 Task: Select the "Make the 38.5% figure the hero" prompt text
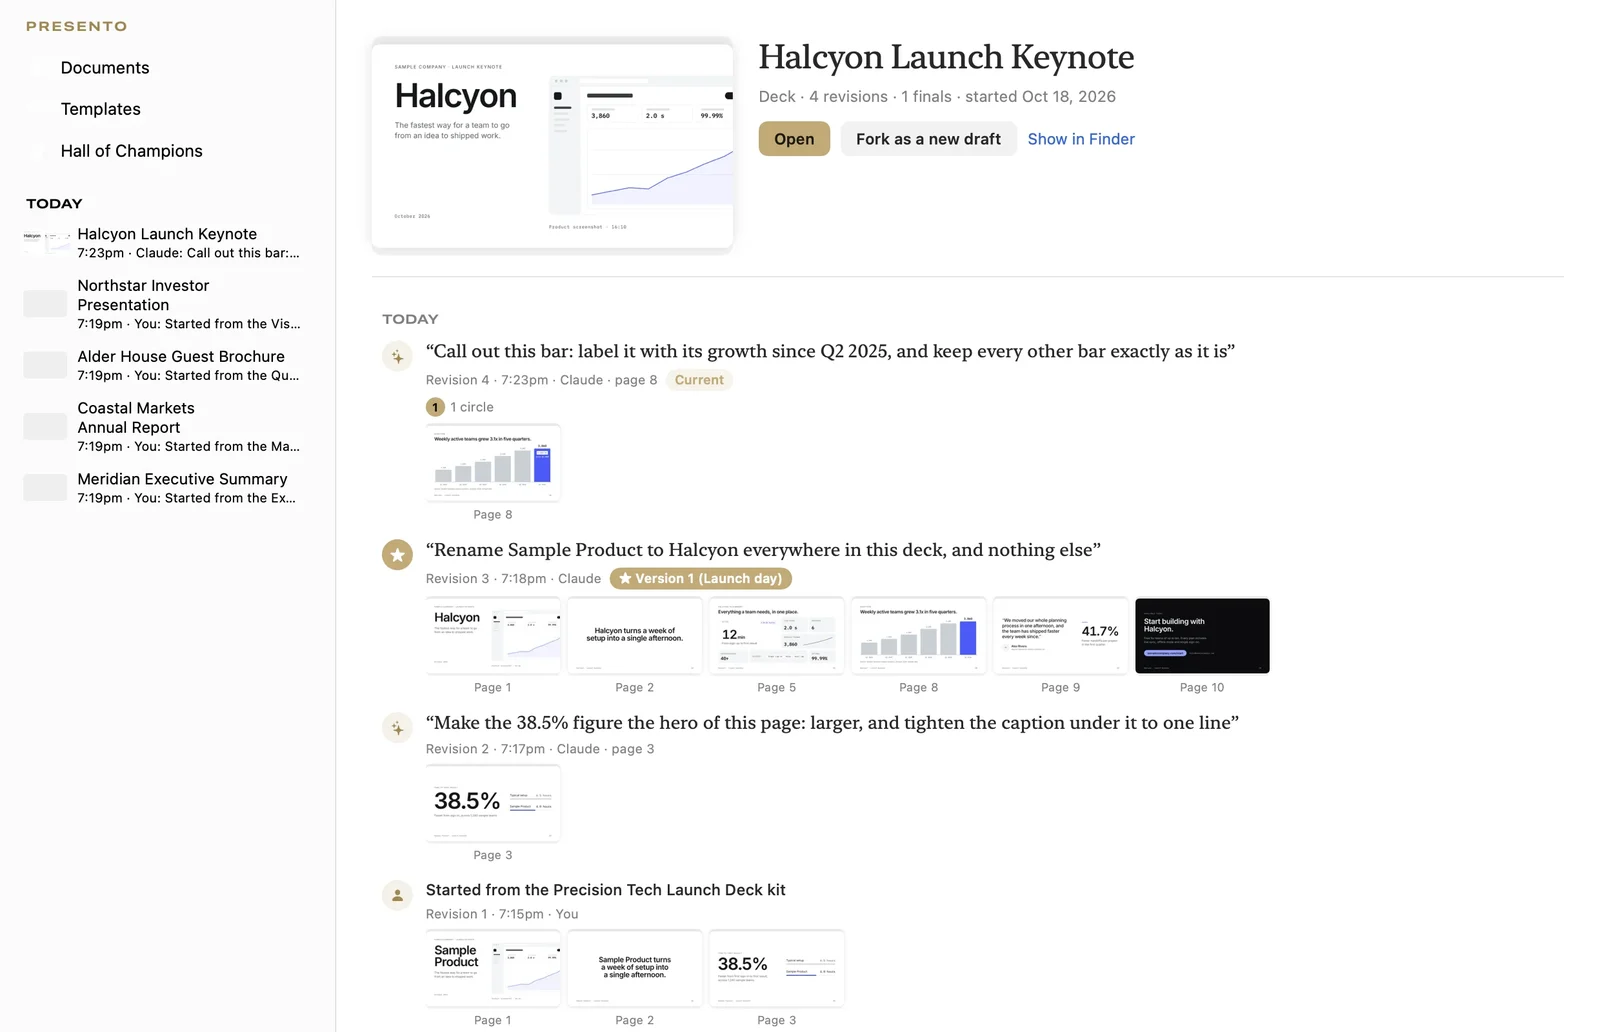coord(832,723)
